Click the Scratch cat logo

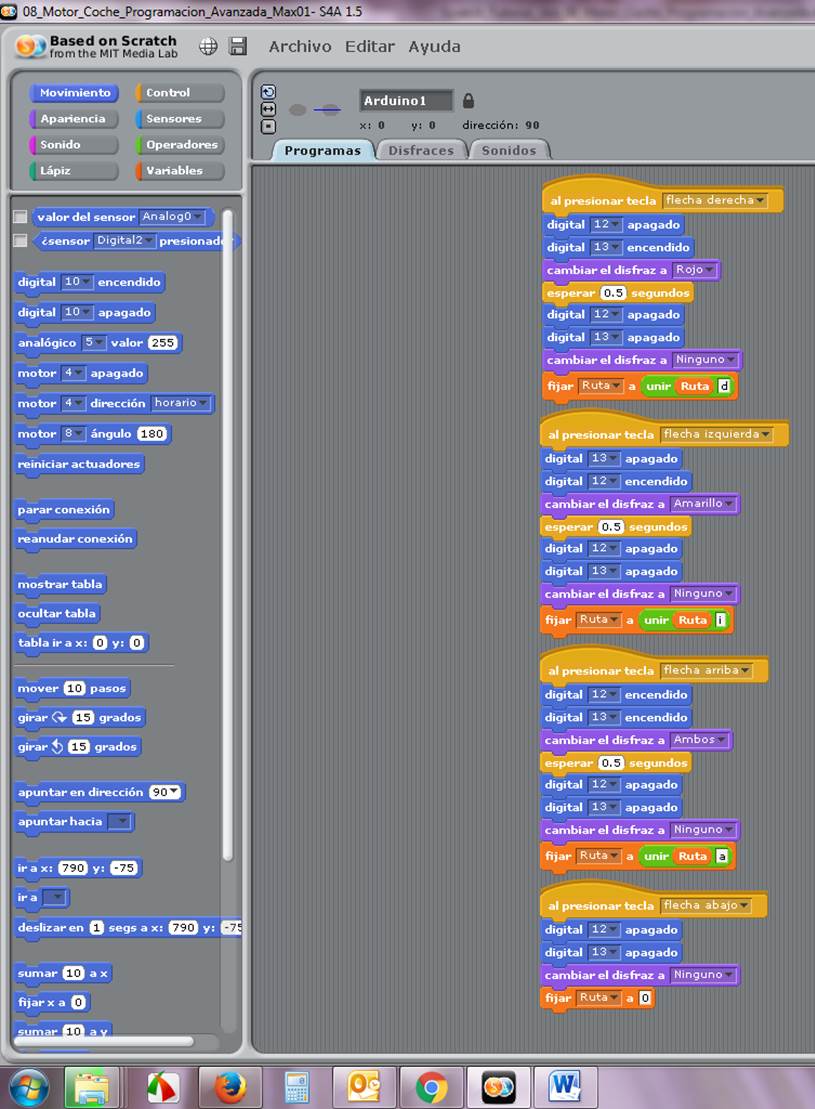point(28,47)
